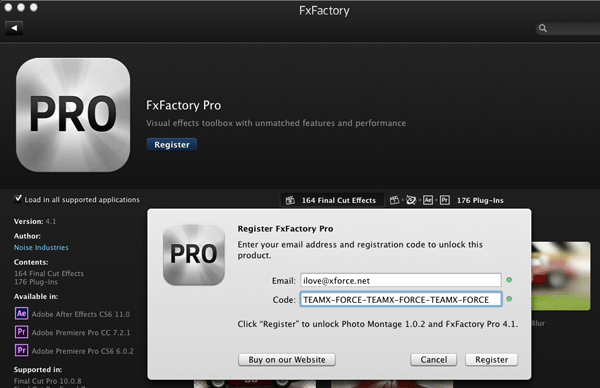600x388 pixels.
Task: Click the Register FxFactory Pro dialog heading
Action: click(x=285, y=229)
